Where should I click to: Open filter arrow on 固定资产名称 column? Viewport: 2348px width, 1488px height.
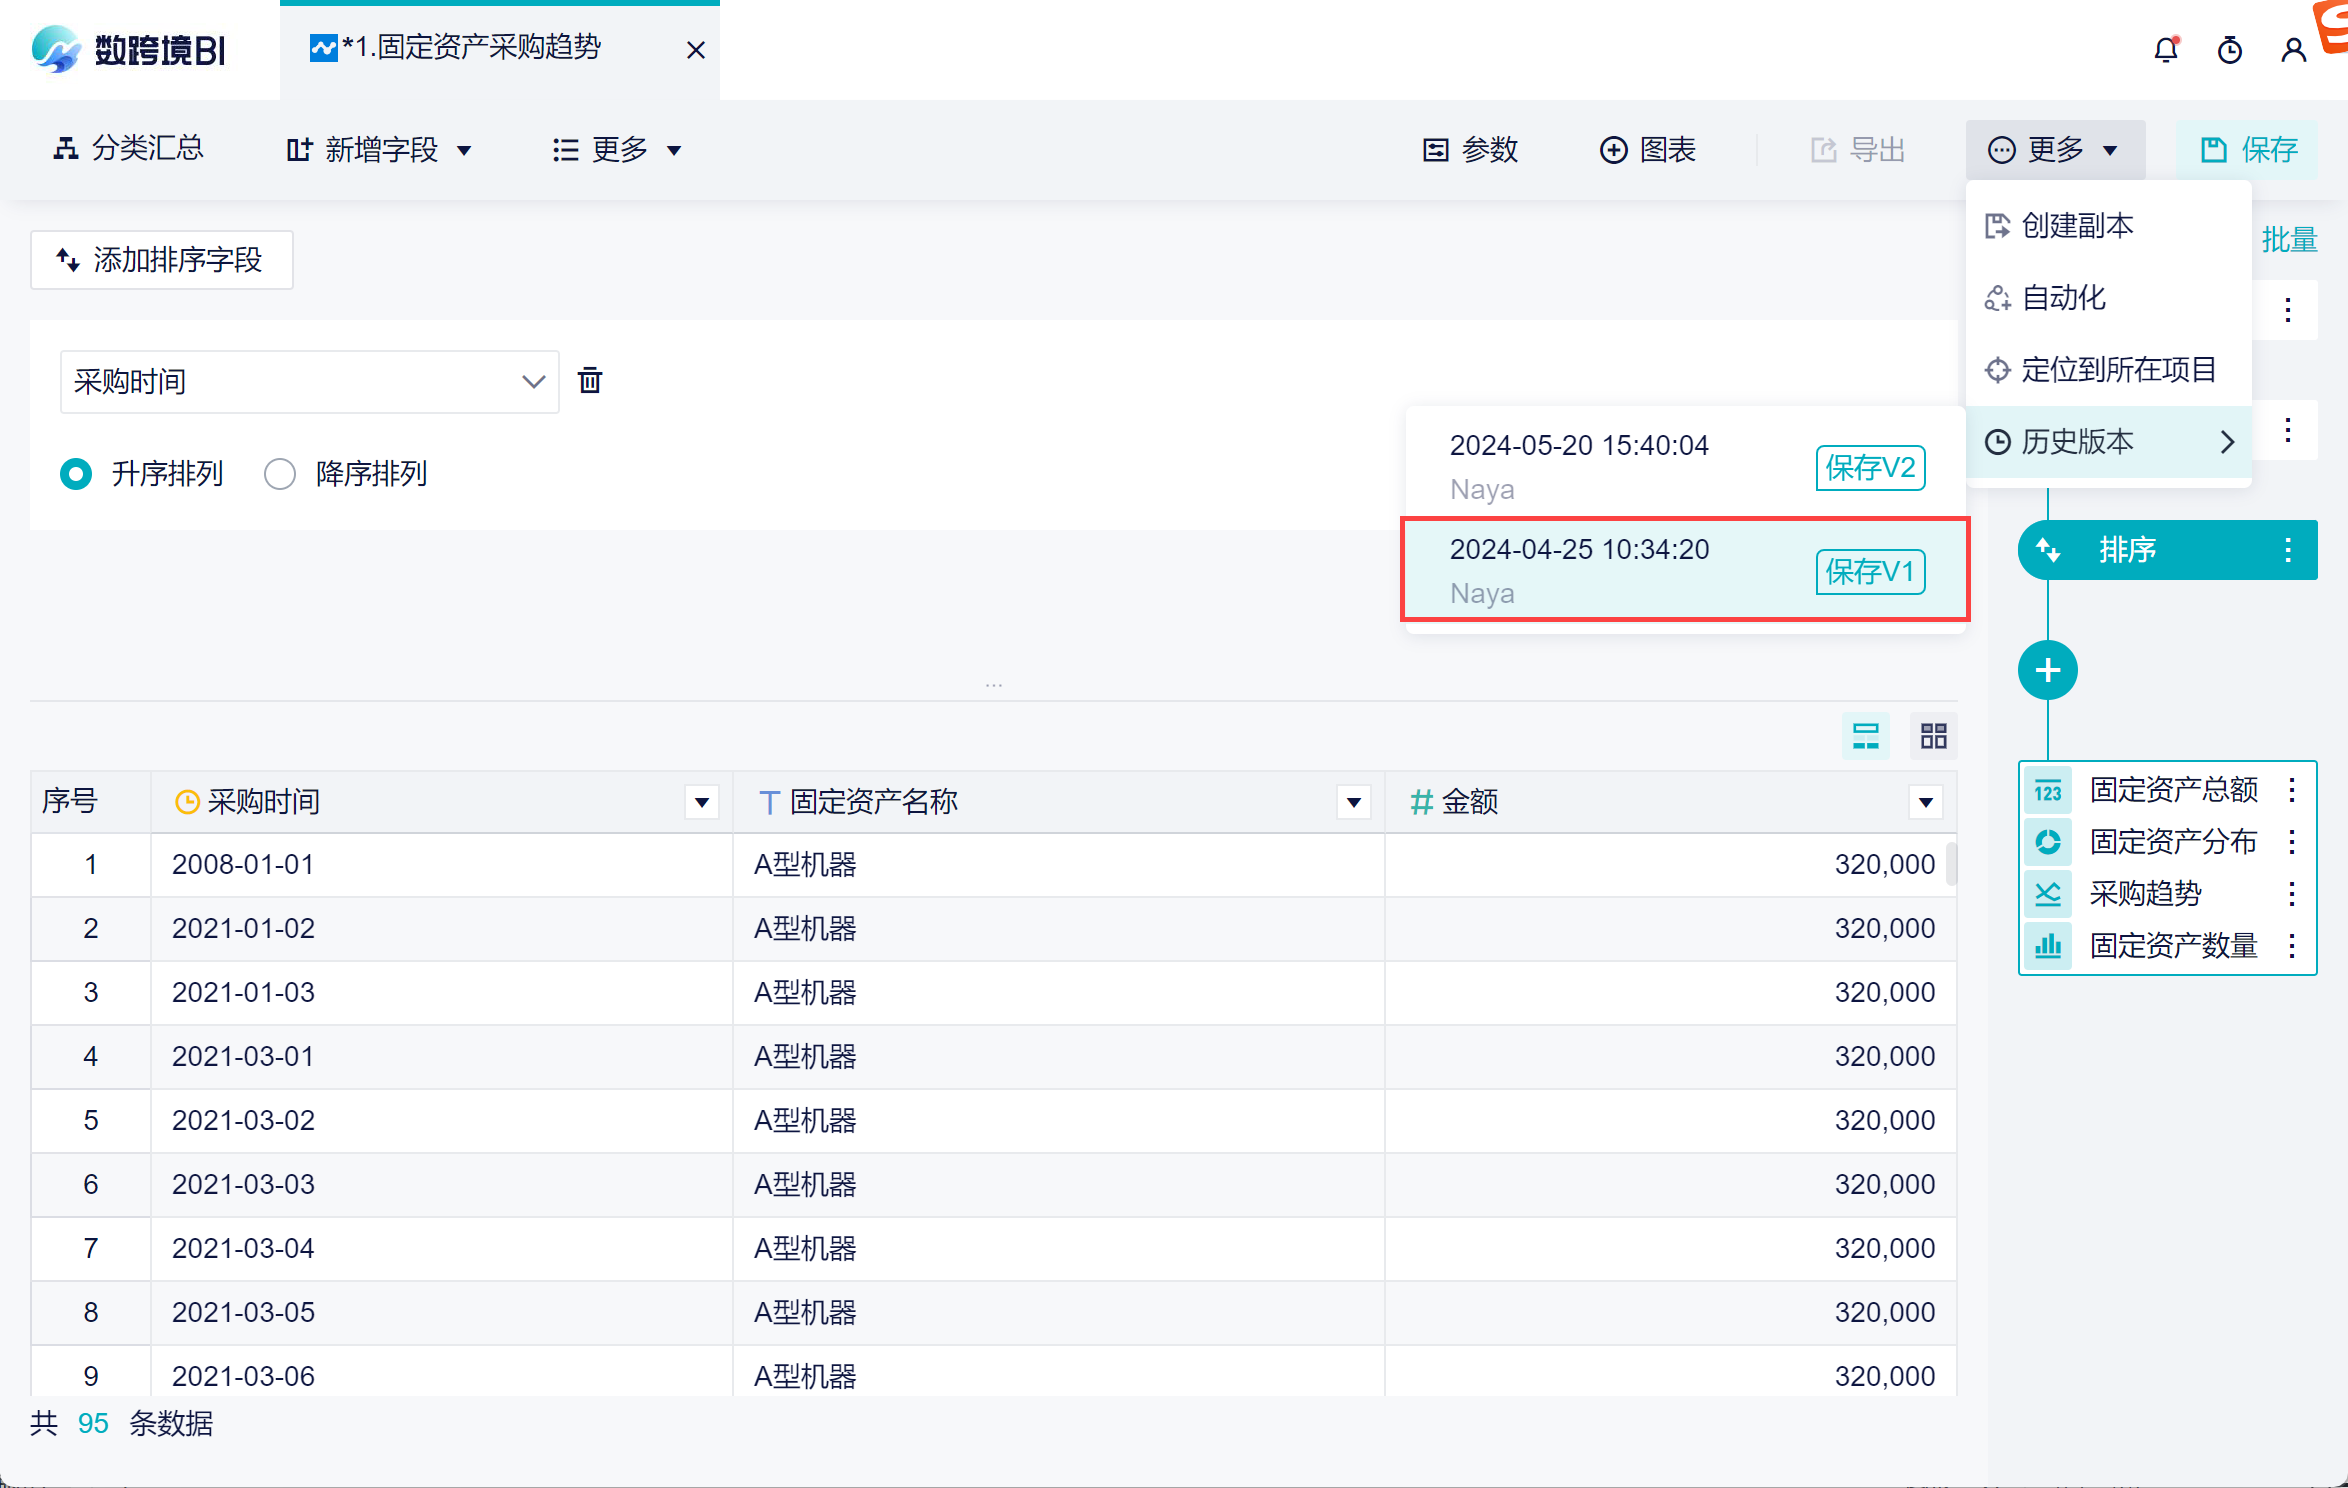tap(1353, 802)
